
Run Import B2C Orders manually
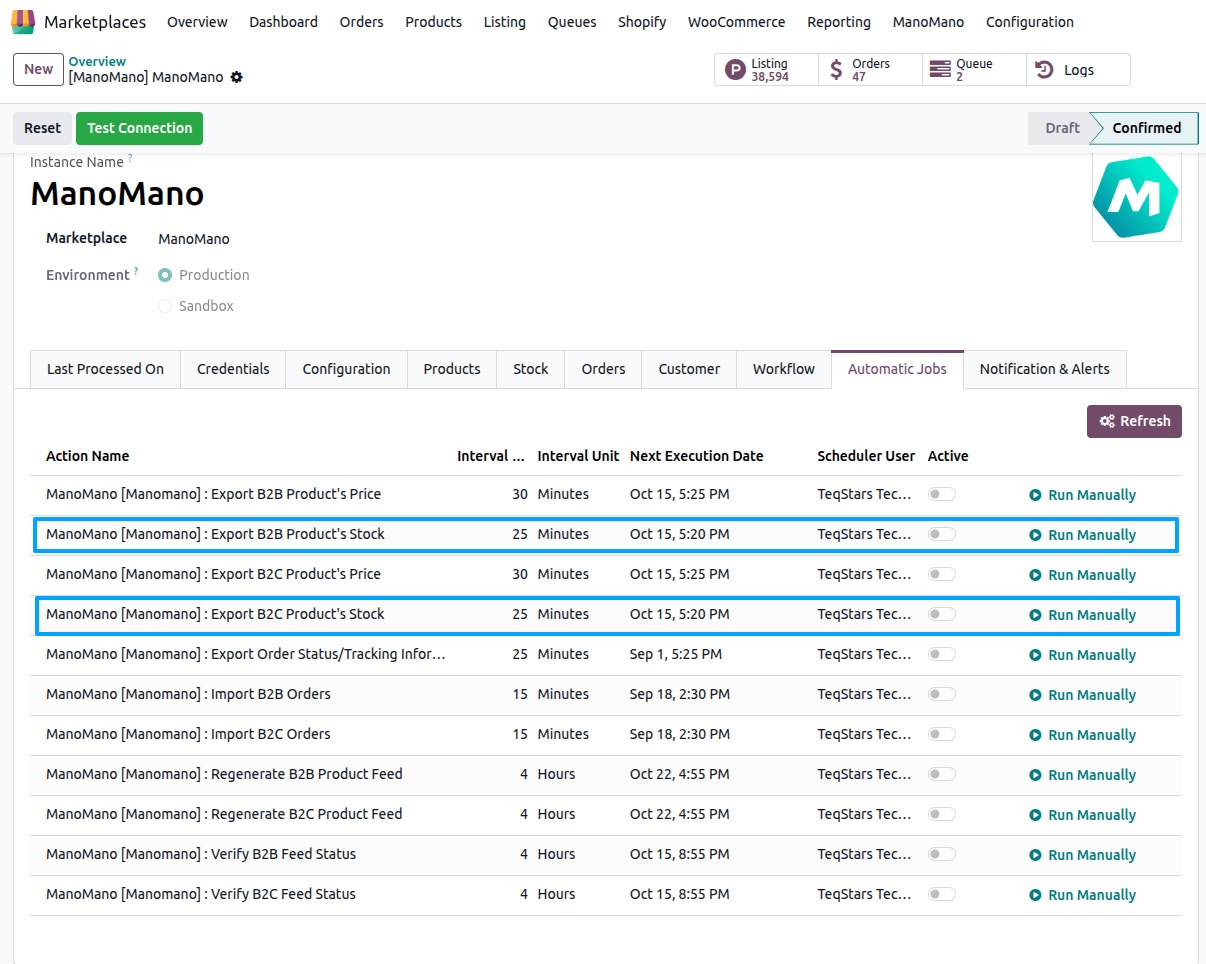(1083, 735)
